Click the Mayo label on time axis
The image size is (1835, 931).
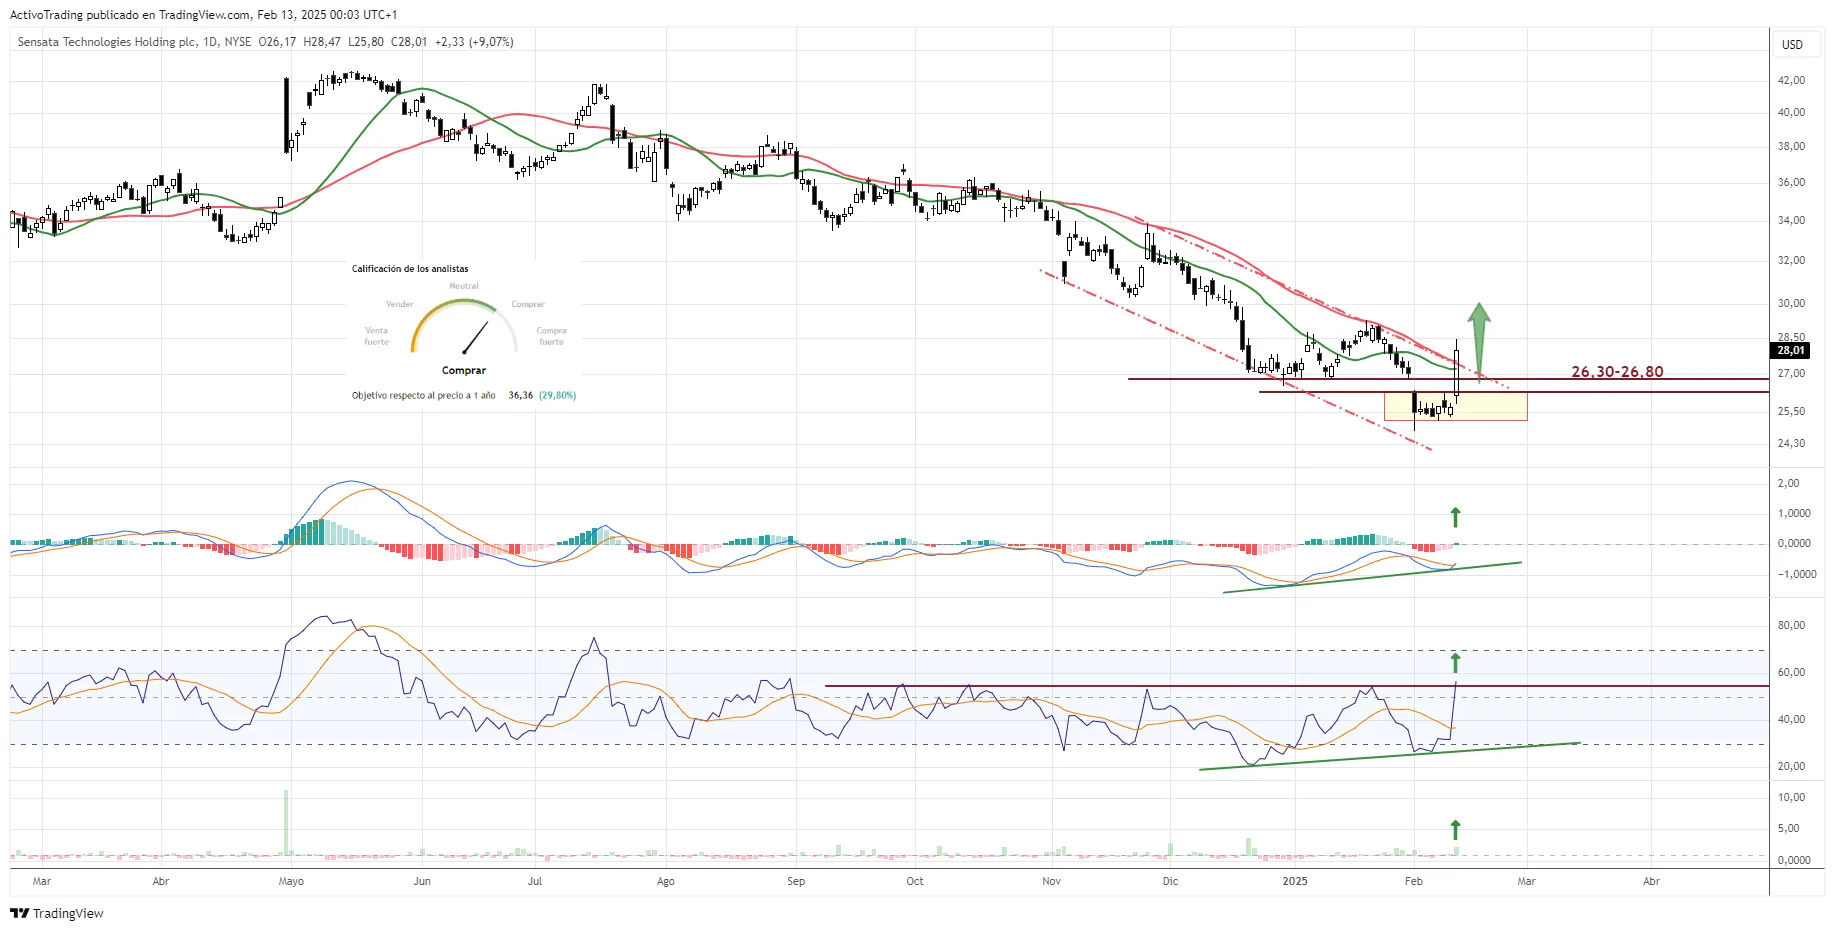pos(291,881)
